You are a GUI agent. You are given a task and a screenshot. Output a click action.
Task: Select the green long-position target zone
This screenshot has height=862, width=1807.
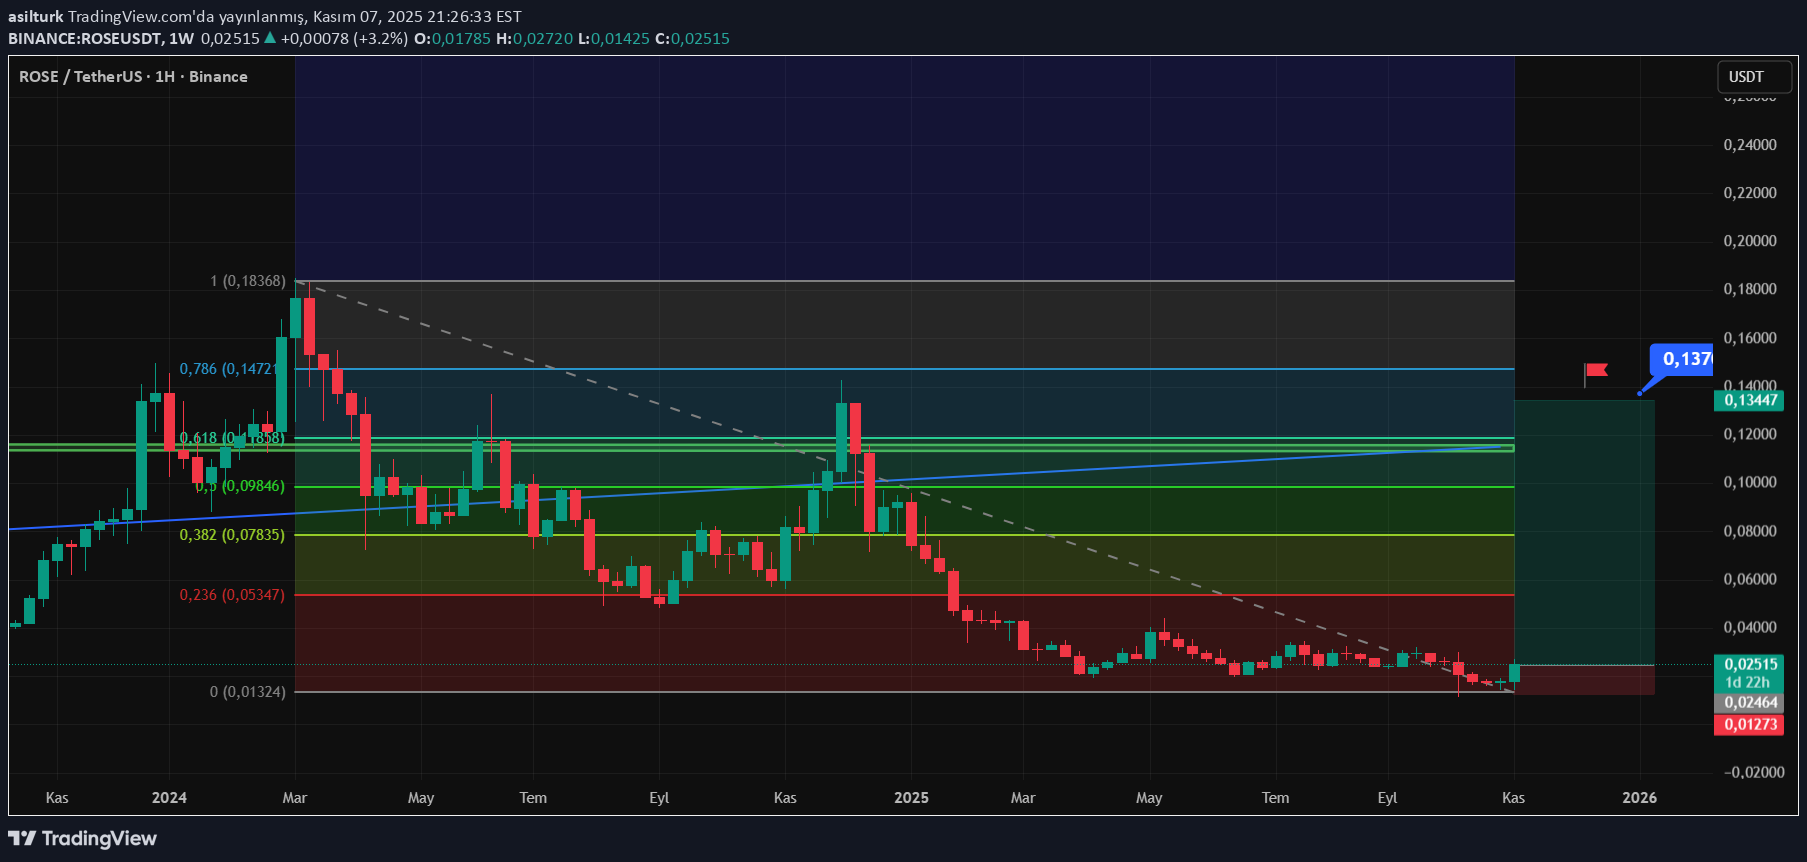[1584, 532]
